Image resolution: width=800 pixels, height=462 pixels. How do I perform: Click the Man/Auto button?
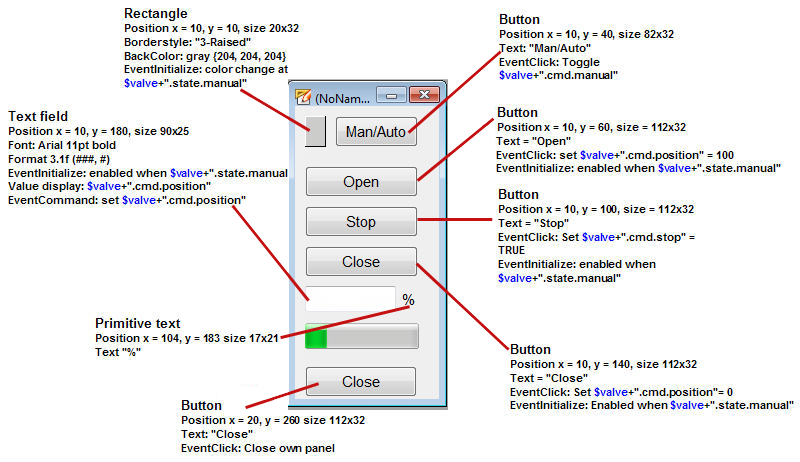pyautogui.click(x=376, y=132)
